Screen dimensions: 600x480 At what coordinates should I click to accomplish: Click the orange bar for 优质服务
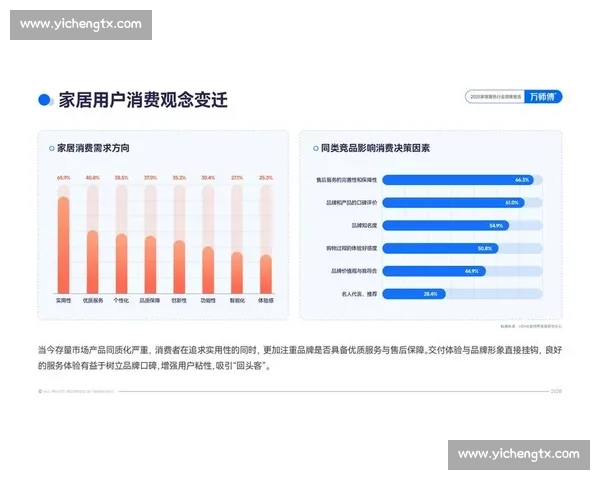coord(93,262)
